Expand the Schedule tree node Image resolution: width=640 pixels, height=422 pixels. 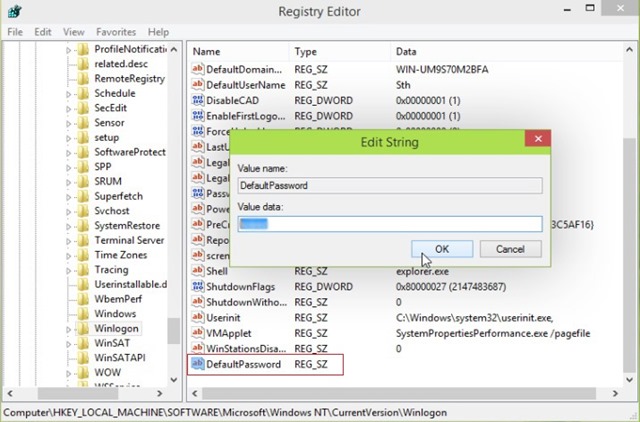pos(68,94)
